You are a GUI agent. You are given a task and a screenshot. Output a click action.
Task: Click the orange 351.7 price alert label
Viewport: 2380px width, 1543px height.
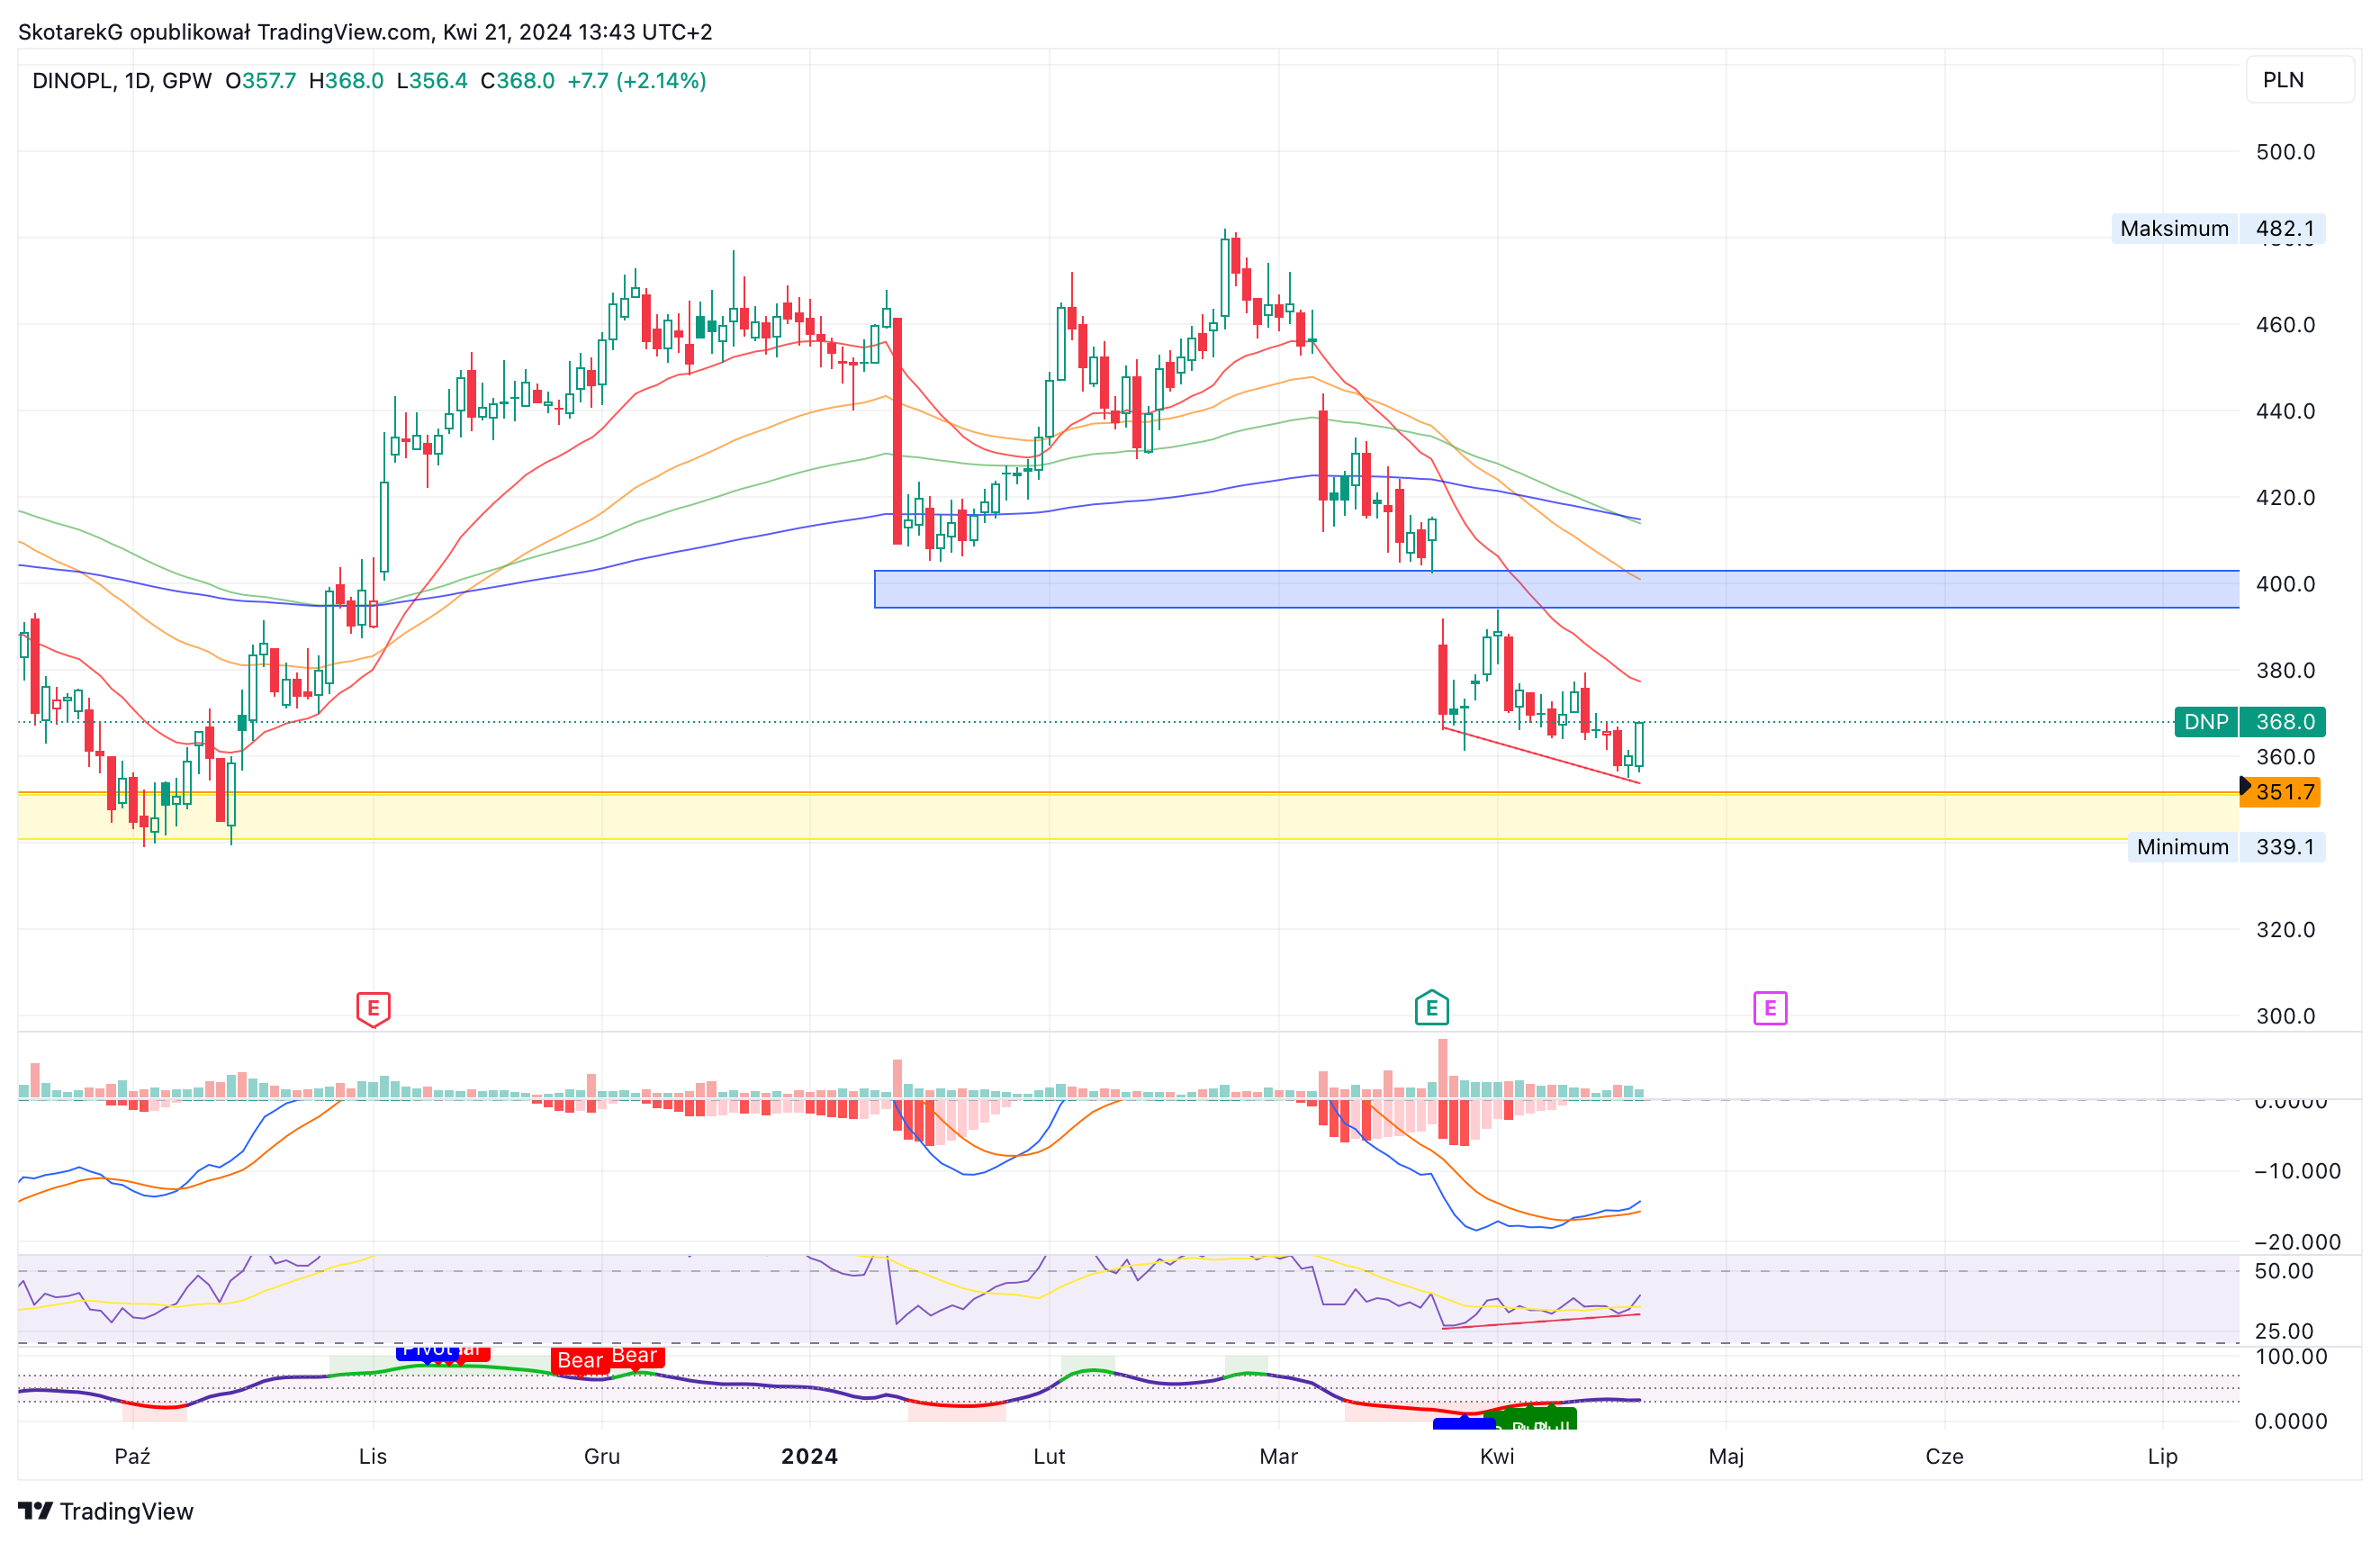click(x=2280, y=792)
